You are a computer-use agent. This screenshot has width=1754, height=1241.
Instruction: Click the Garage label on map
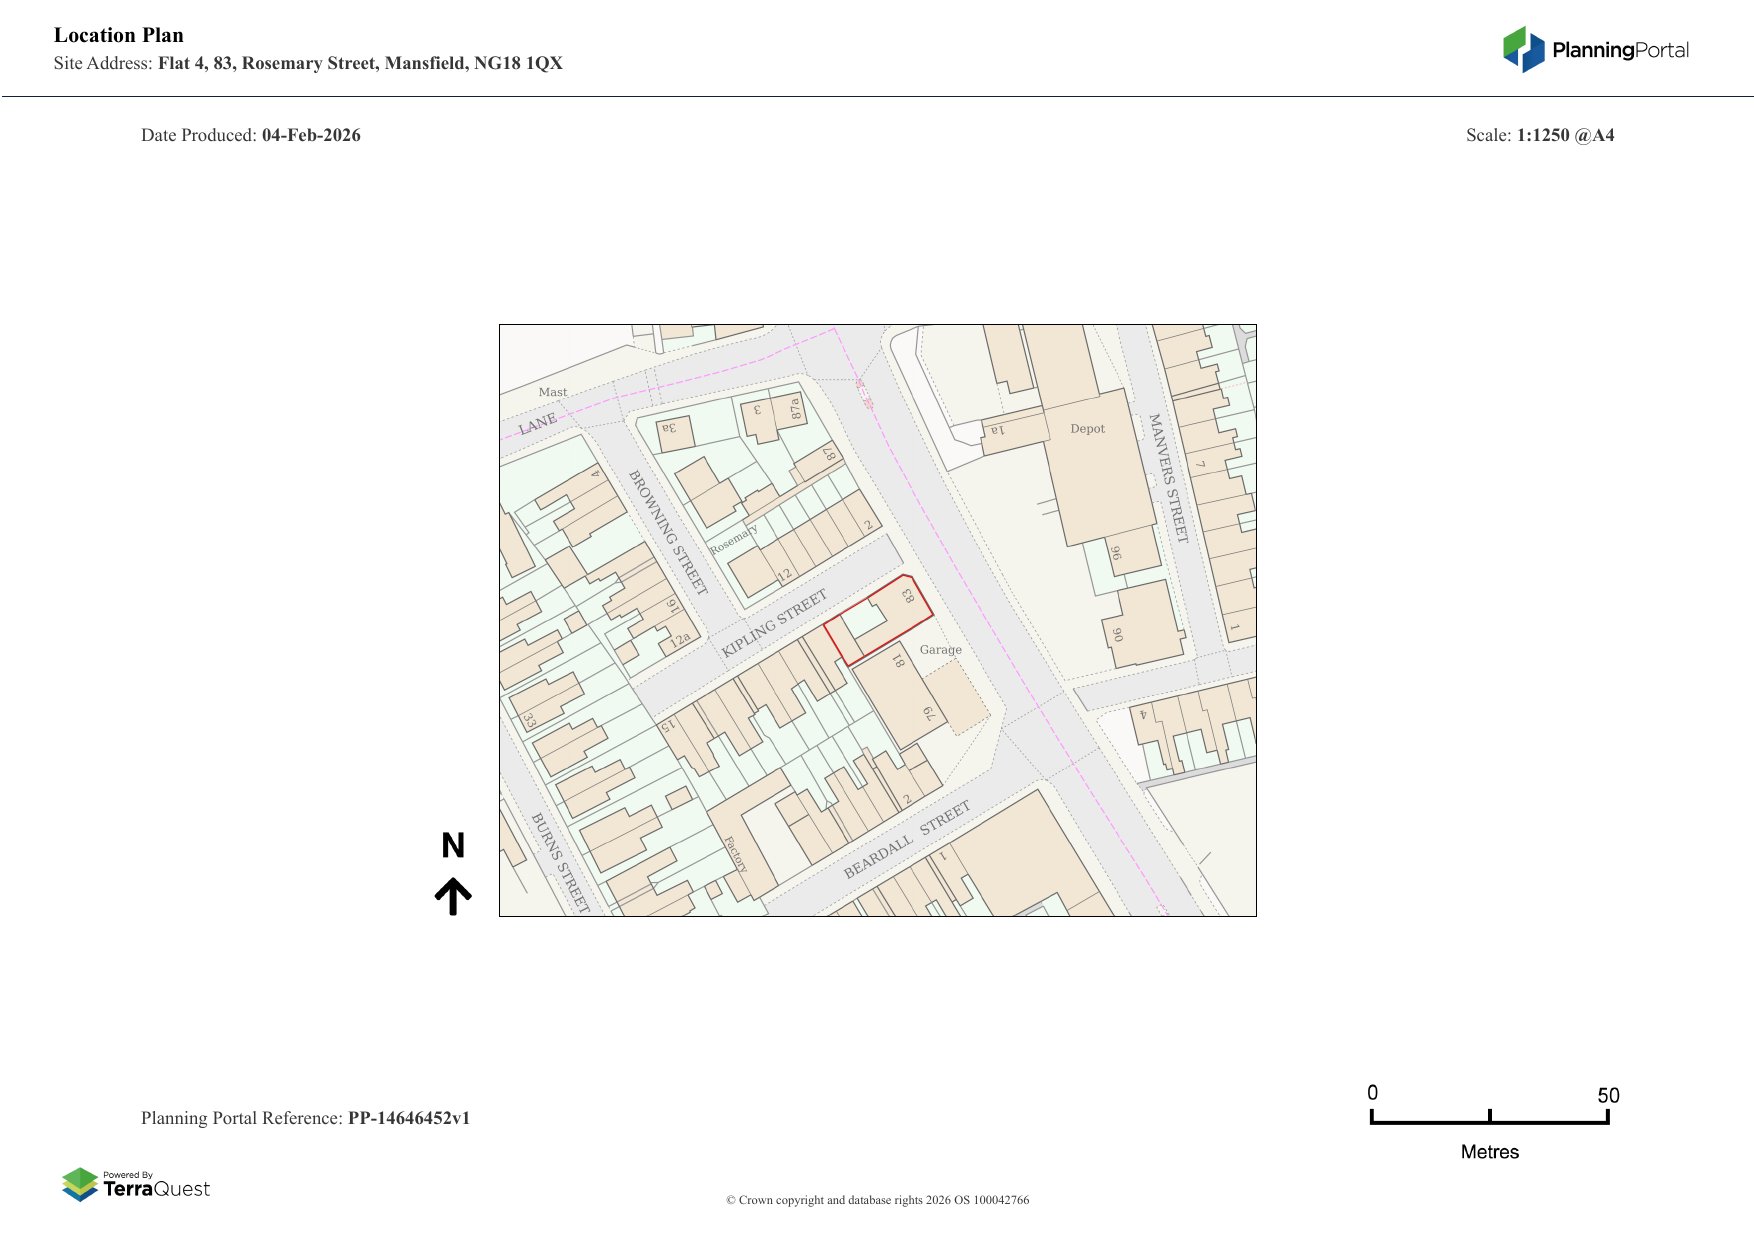(x=940, y=650)
